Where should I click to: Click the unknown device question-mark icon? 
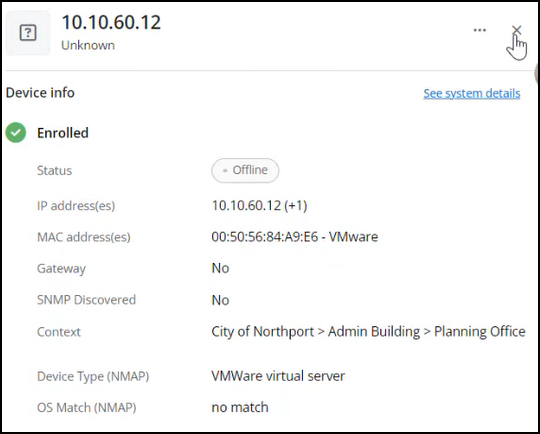point(28,33)
